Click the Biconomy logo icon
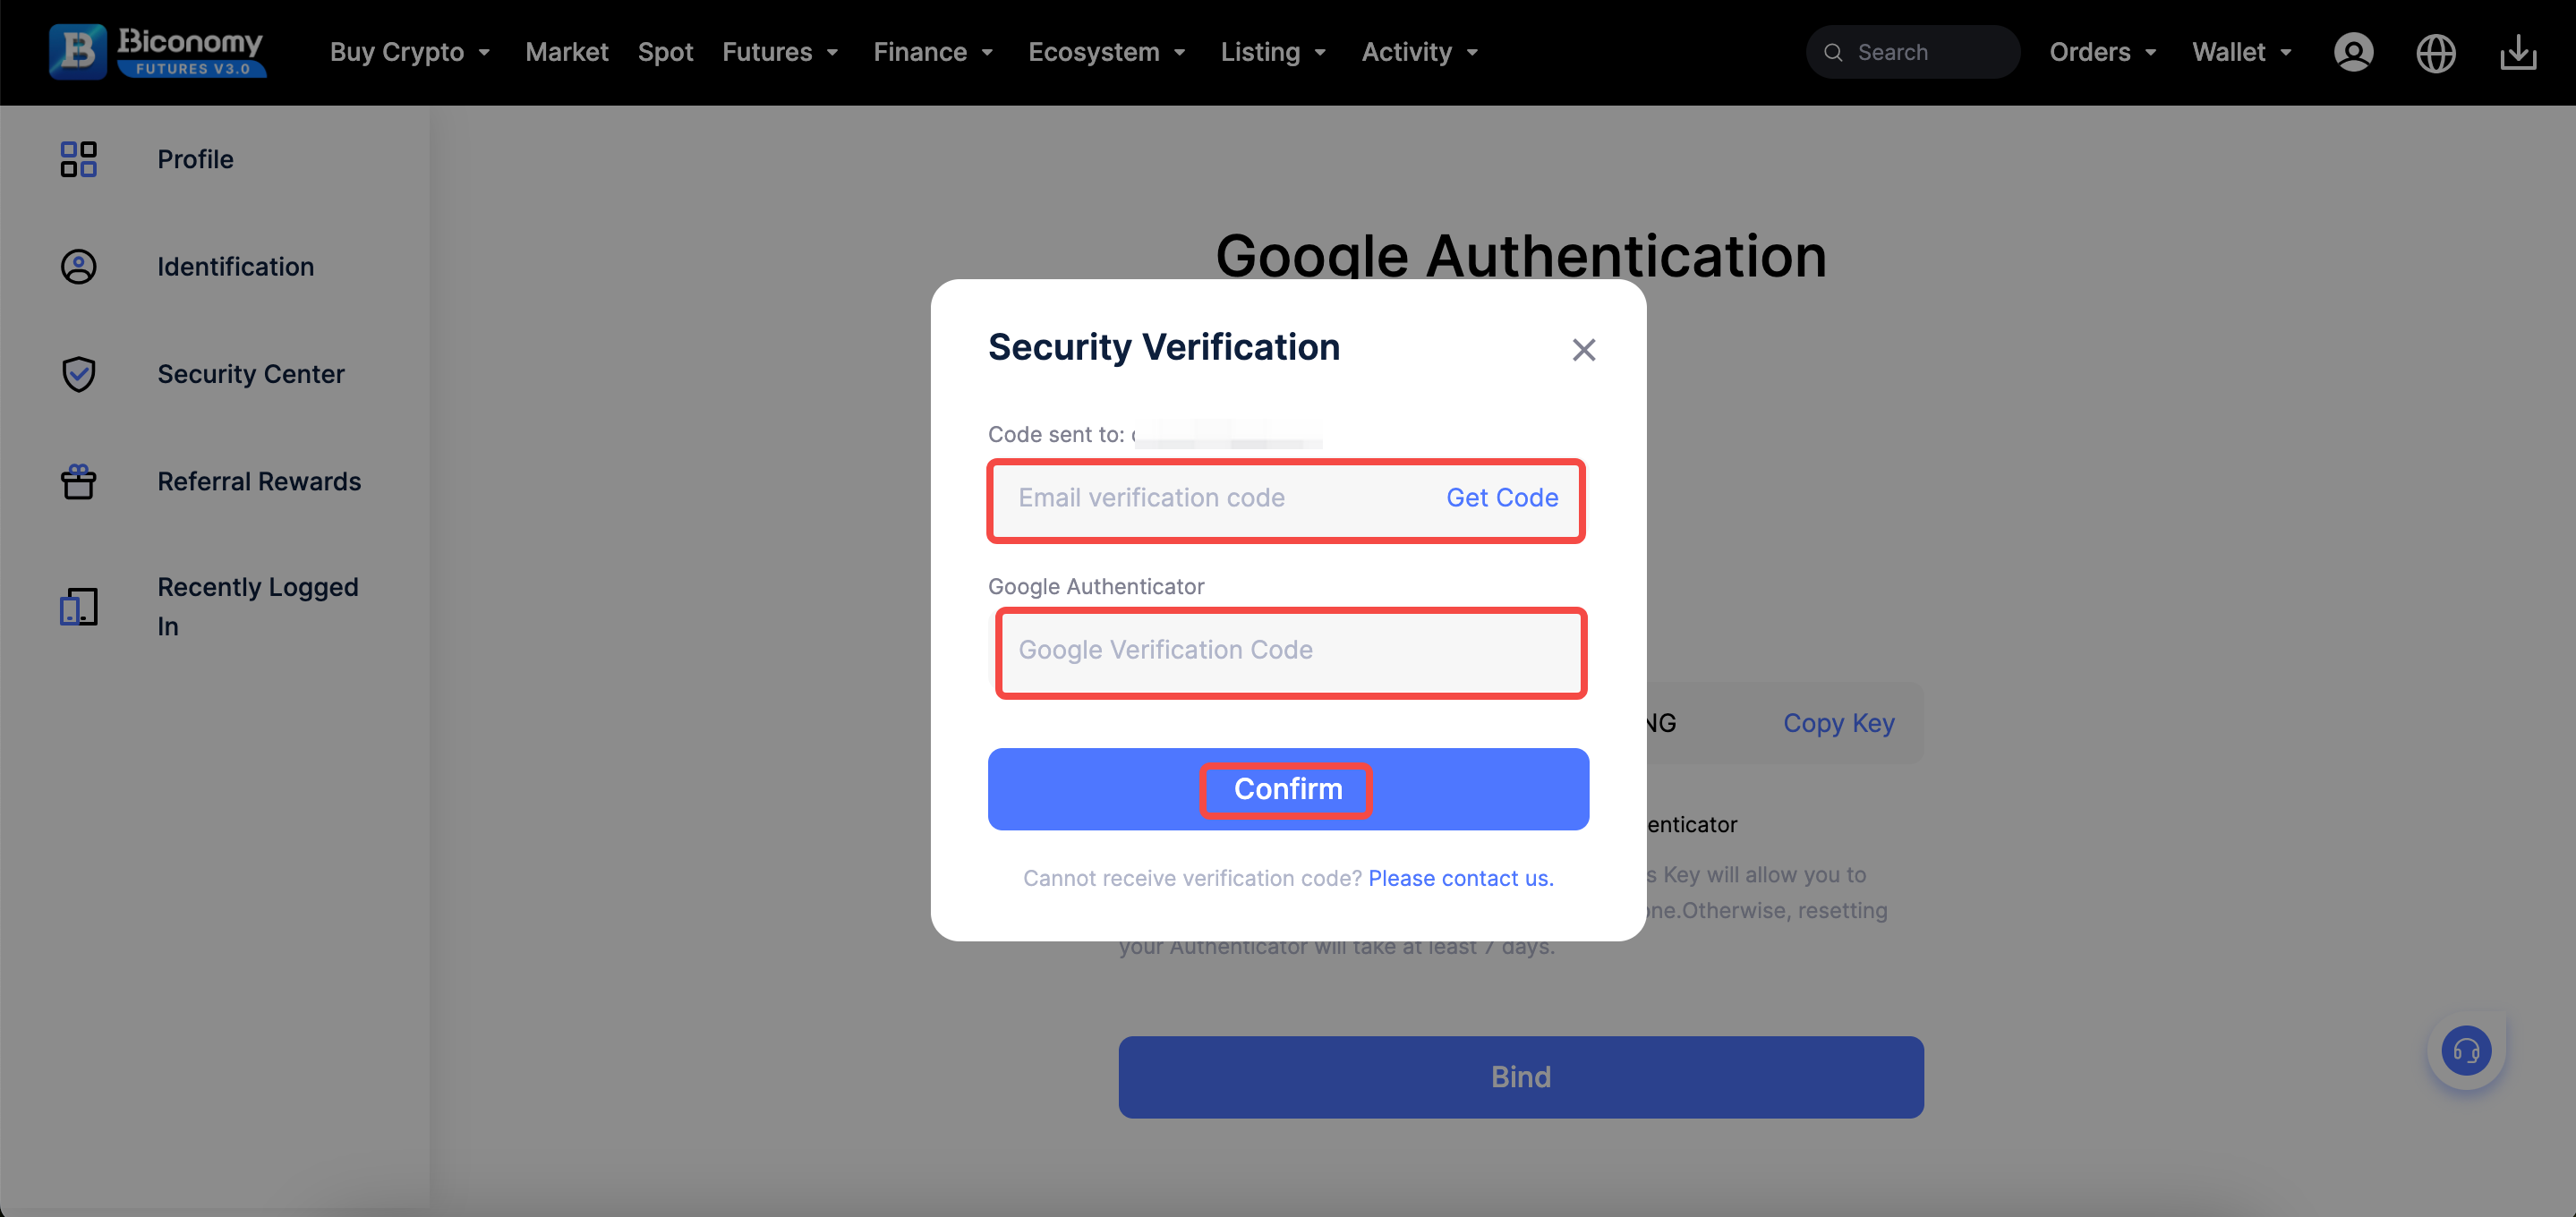The image size is (2576, 1217). (78, 51)
